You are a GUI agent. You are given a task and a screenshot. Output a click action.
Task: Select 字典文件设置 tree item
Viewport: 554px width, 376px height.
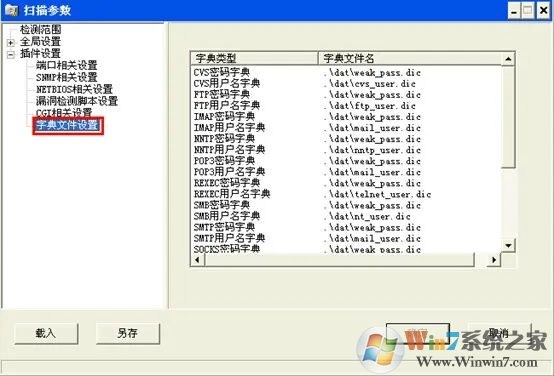tap(68, 125)
